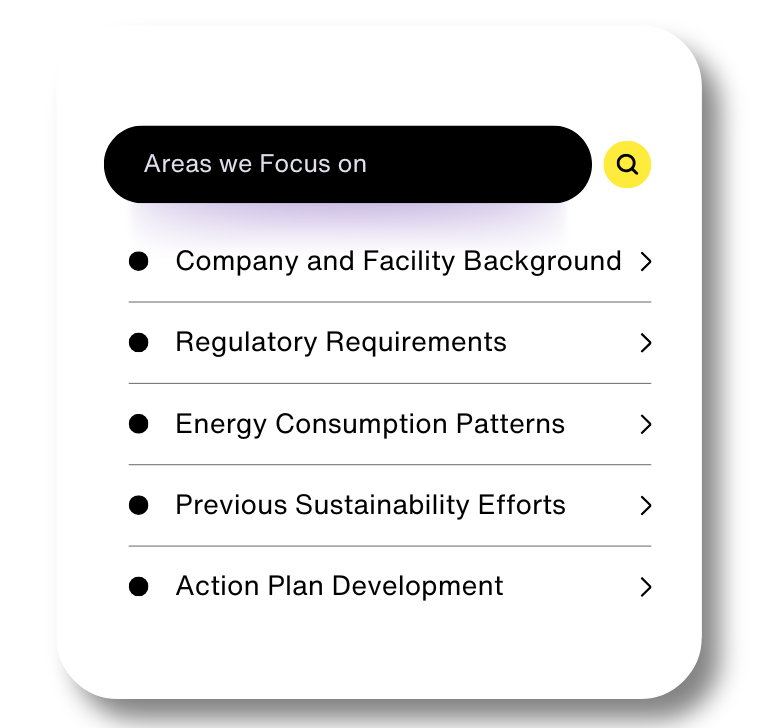Expand the Action Plan Development chevron
Screen dimensions: 780x728
coord(646,587)
